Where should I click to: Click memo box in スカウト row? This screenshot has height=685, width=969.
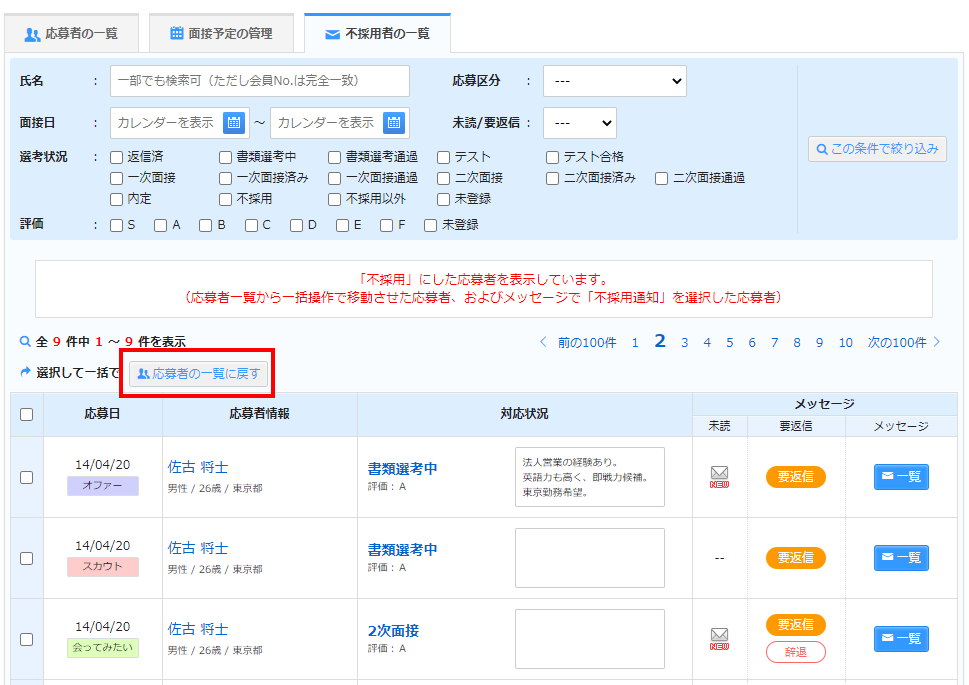590,558
